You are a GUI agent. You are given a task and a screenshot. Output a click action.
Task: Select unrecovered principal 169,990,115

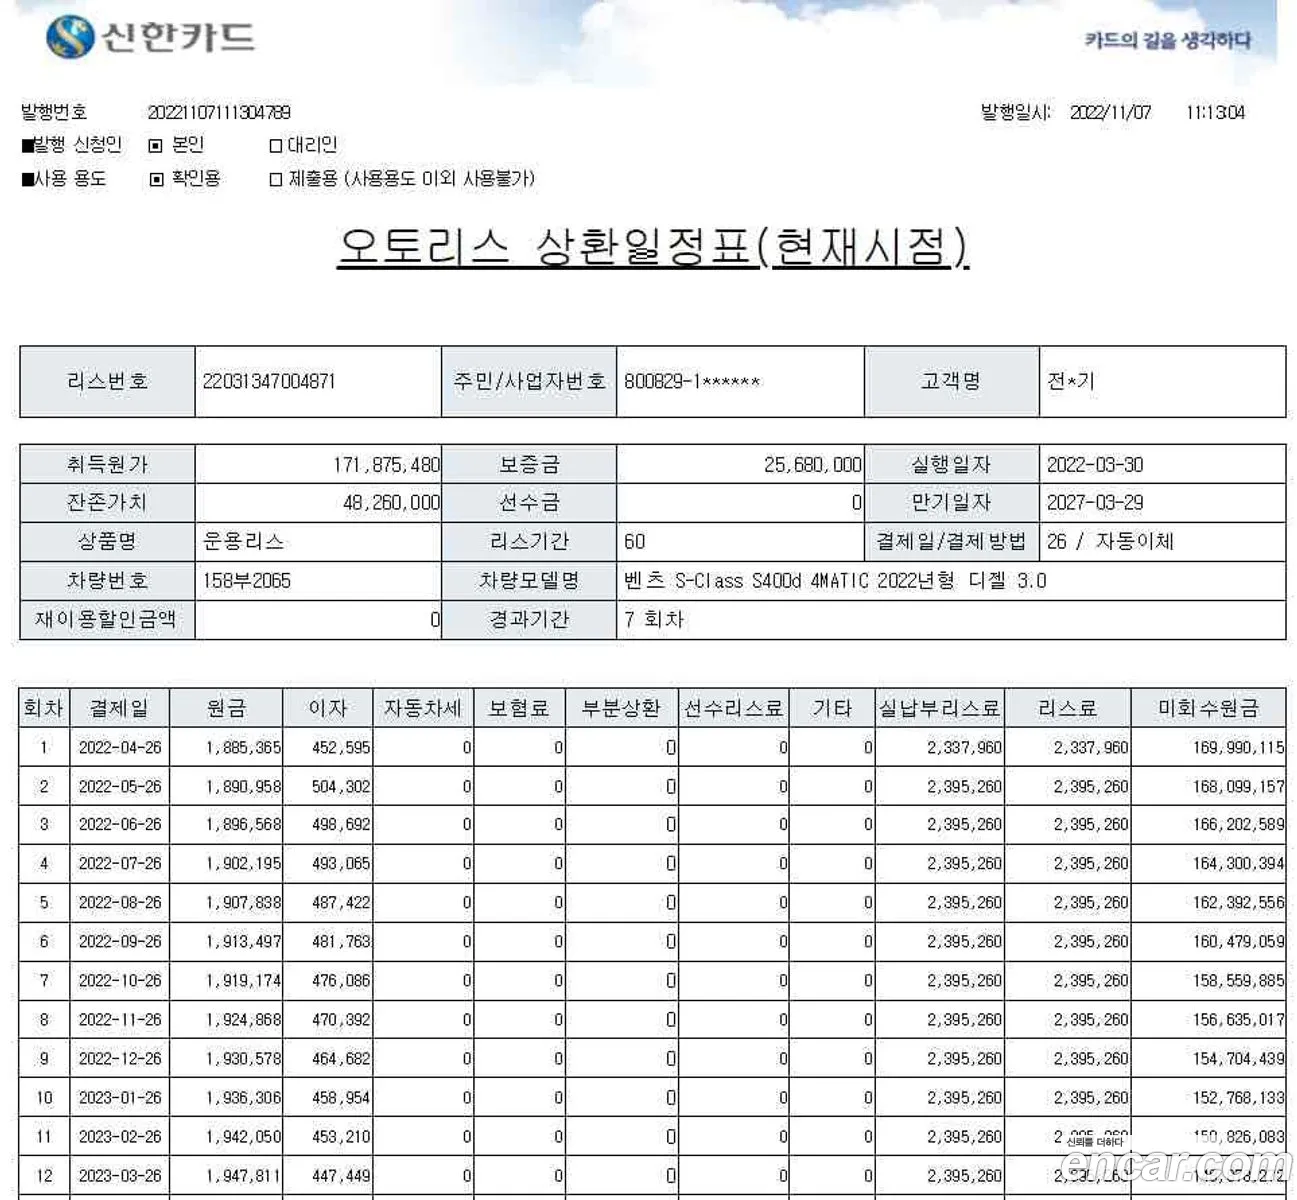1238,747
